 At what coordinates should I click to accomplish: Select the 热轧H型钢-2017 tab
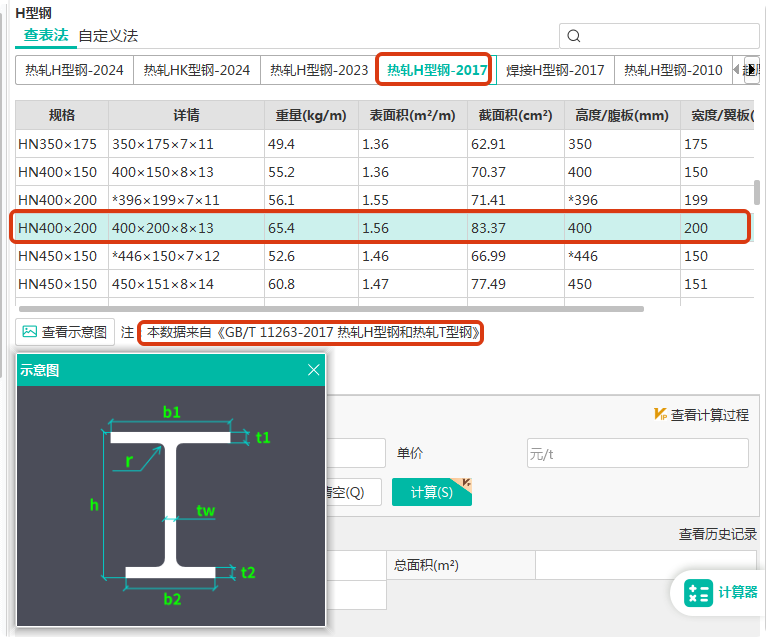(x=437, y=70)
